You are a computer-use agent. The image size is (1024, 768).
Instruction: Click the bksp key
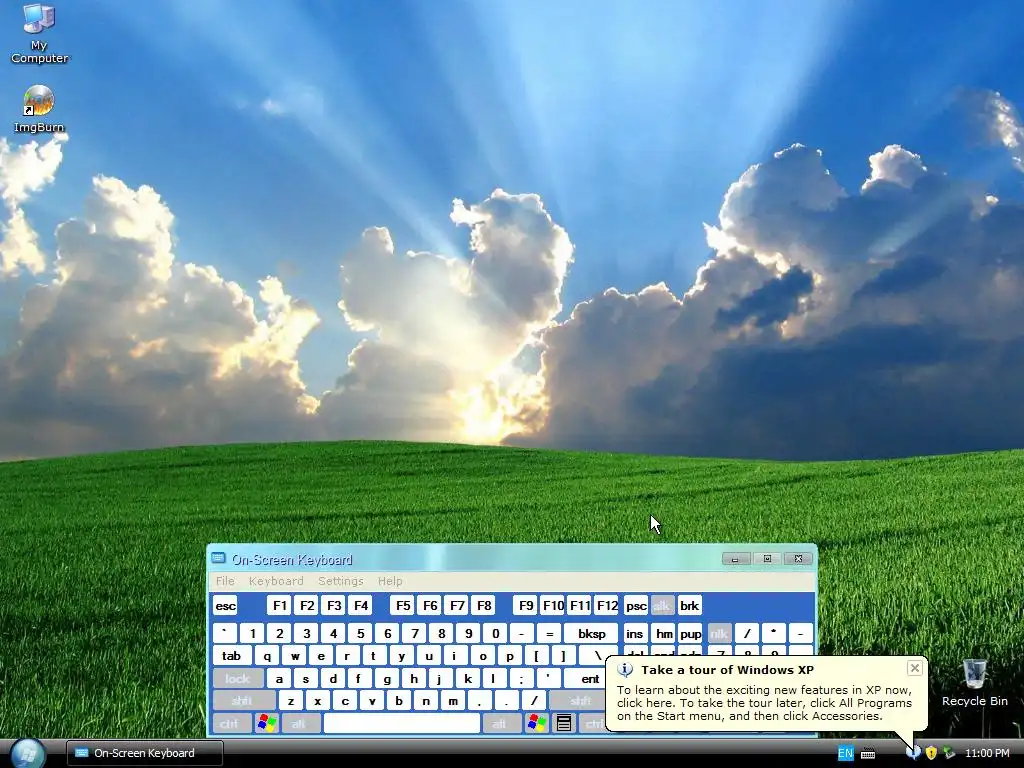591,633
